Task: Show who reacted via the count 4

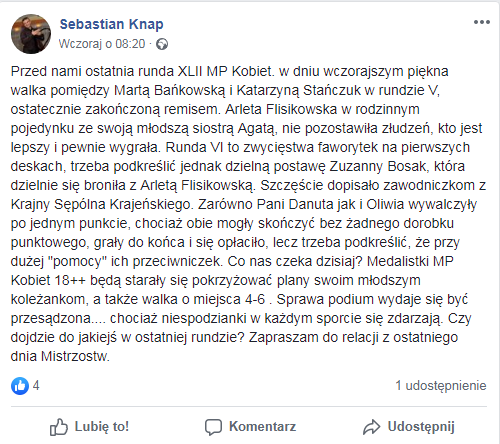Action: (36, 386)
